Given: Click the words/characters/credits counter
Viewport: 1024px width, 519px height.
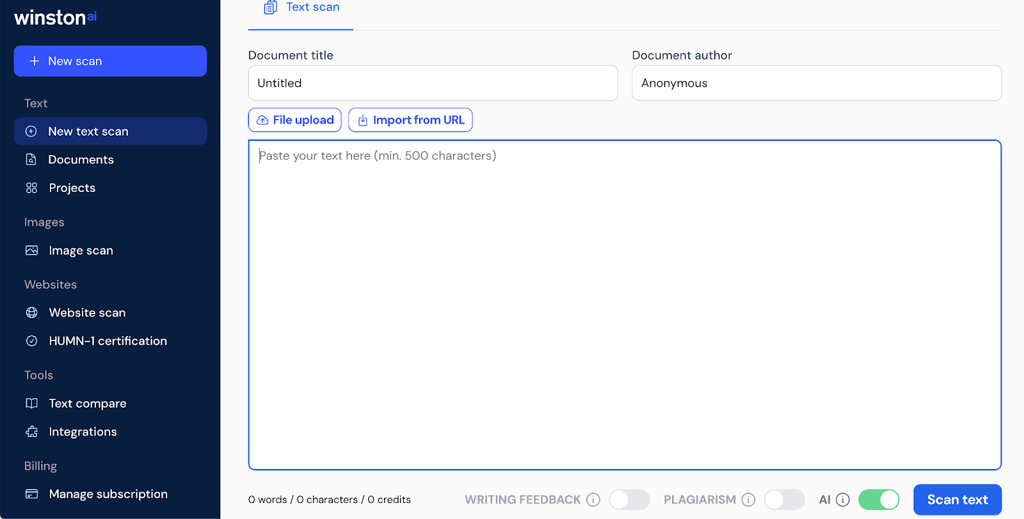Looking at the screenshot, I should [x=329, y=499].
